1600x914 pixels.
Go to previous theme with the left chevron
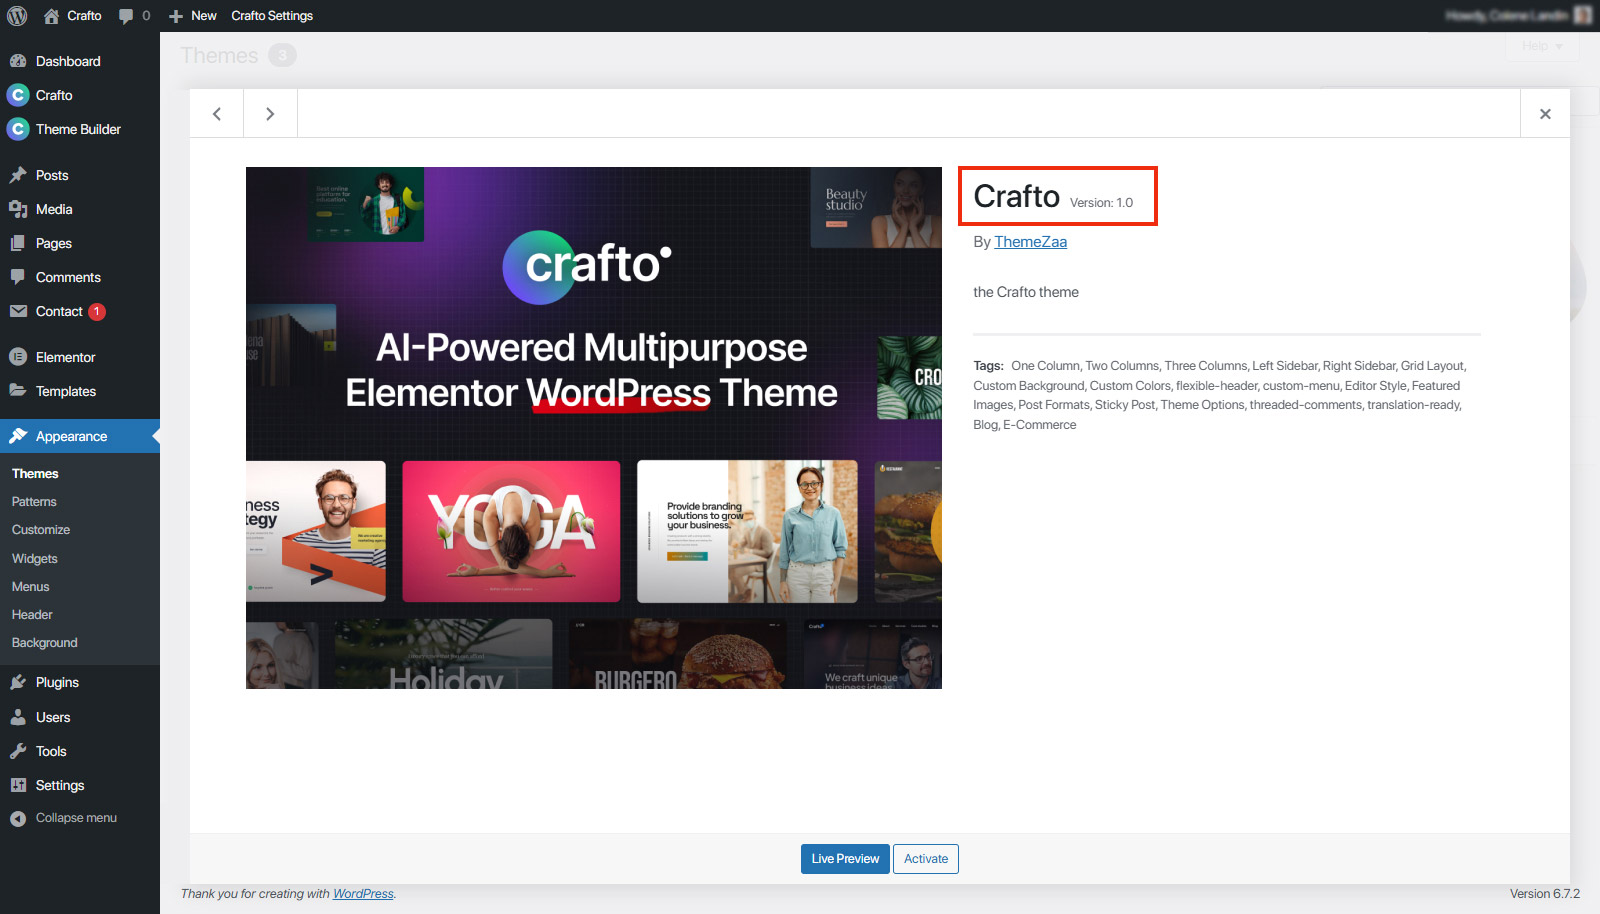tap(216, 113)
